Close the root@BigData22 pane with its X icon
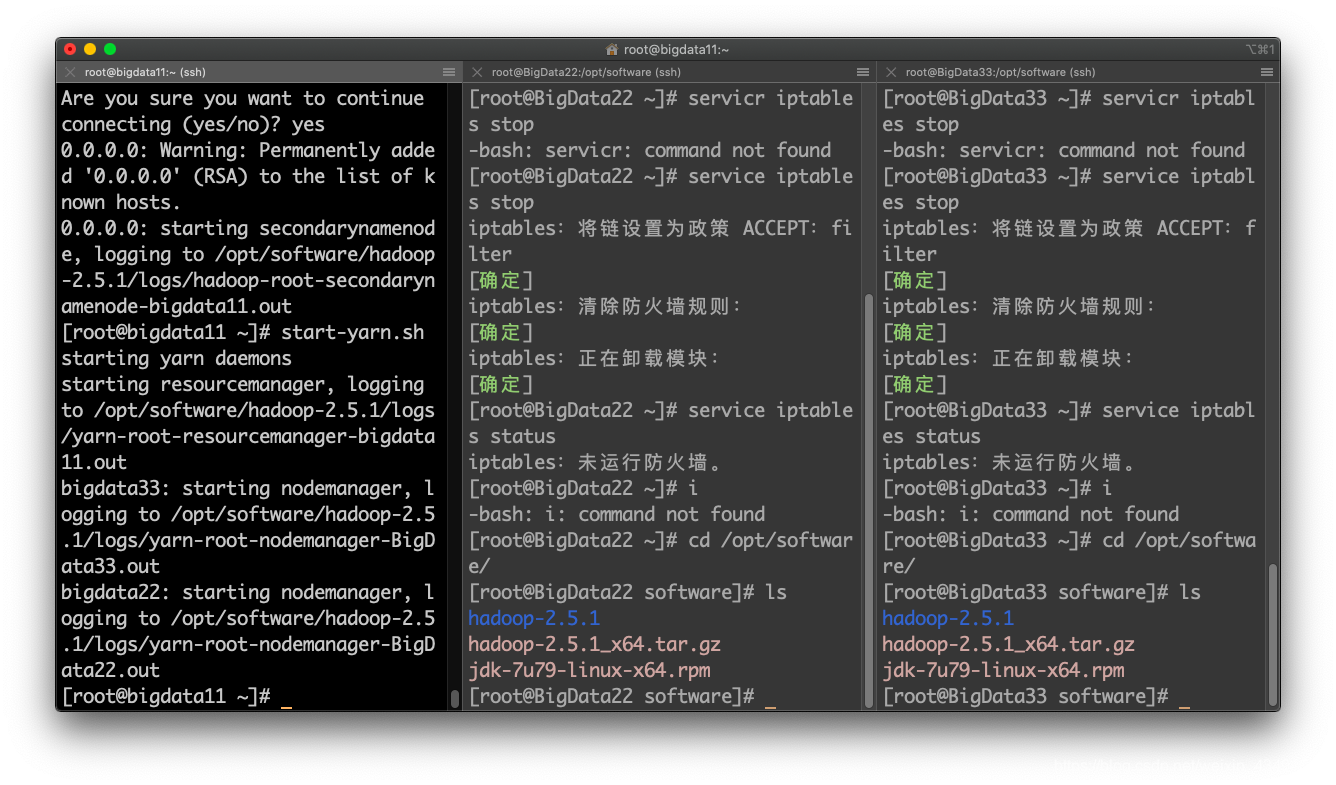Viewport: 1336px width, 785px height. click(477, 72)
